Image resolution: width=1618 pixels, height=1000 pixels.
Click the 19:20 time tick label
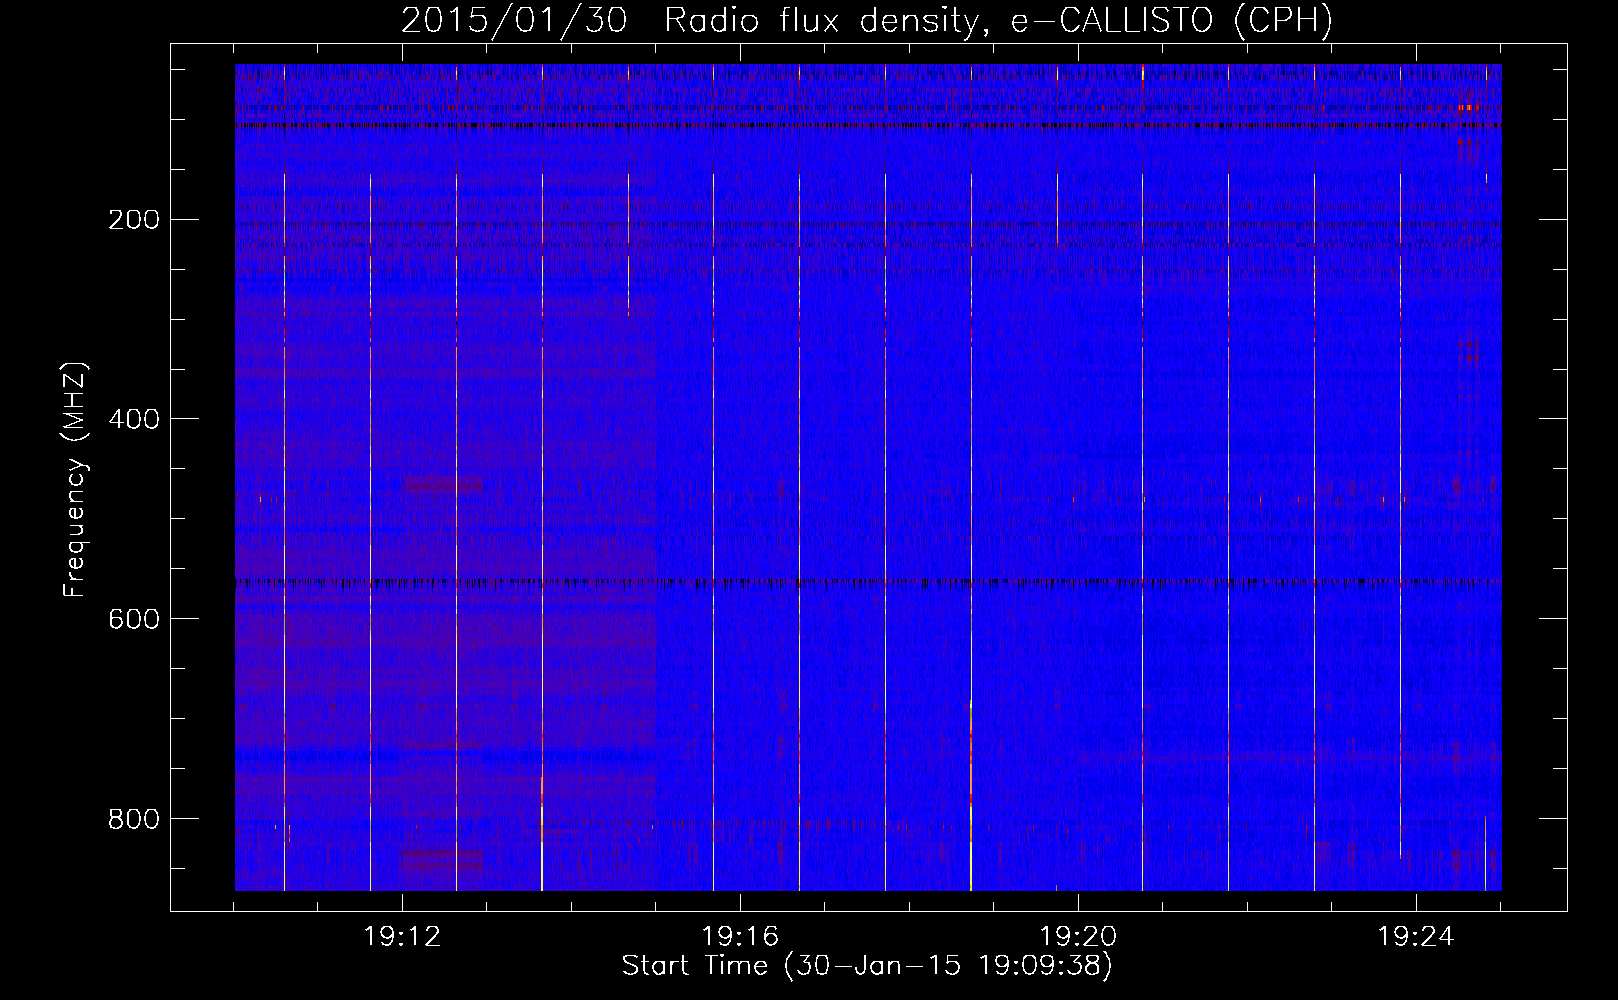pyautogui.click(x=1078, y=937)
